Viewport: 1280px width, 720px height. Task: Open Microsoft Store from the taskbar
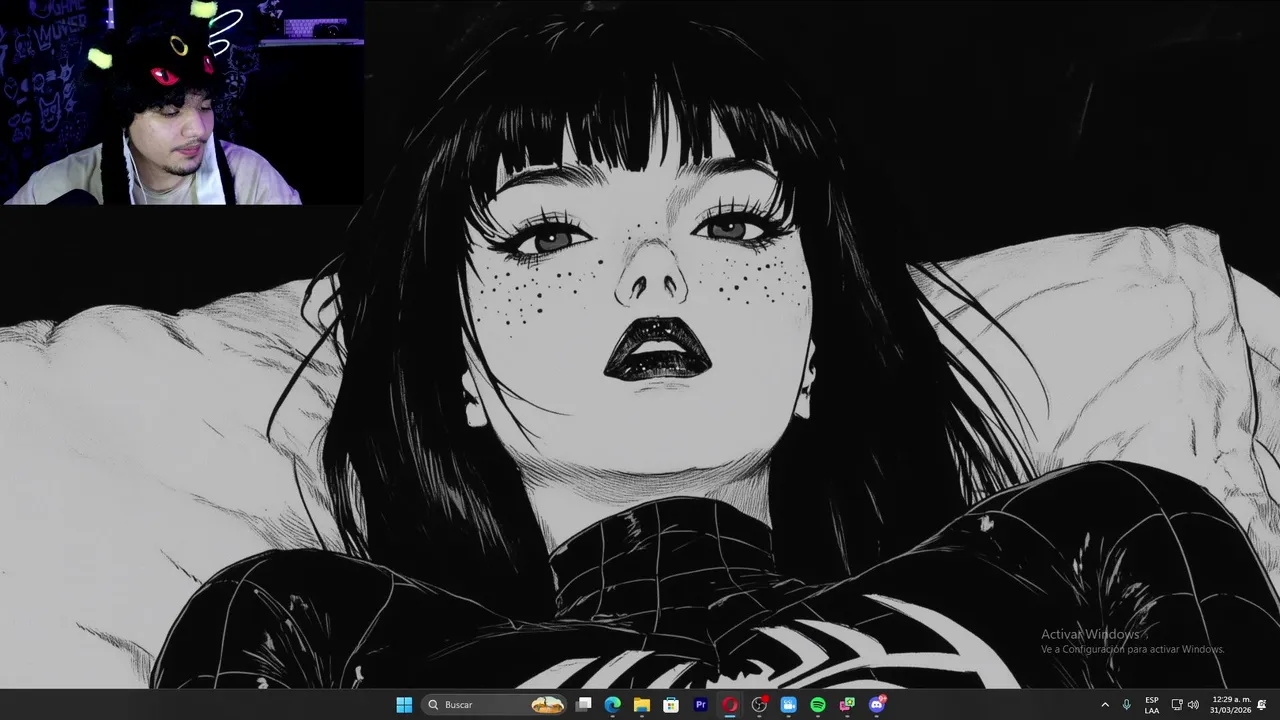[x=671, y=705]
